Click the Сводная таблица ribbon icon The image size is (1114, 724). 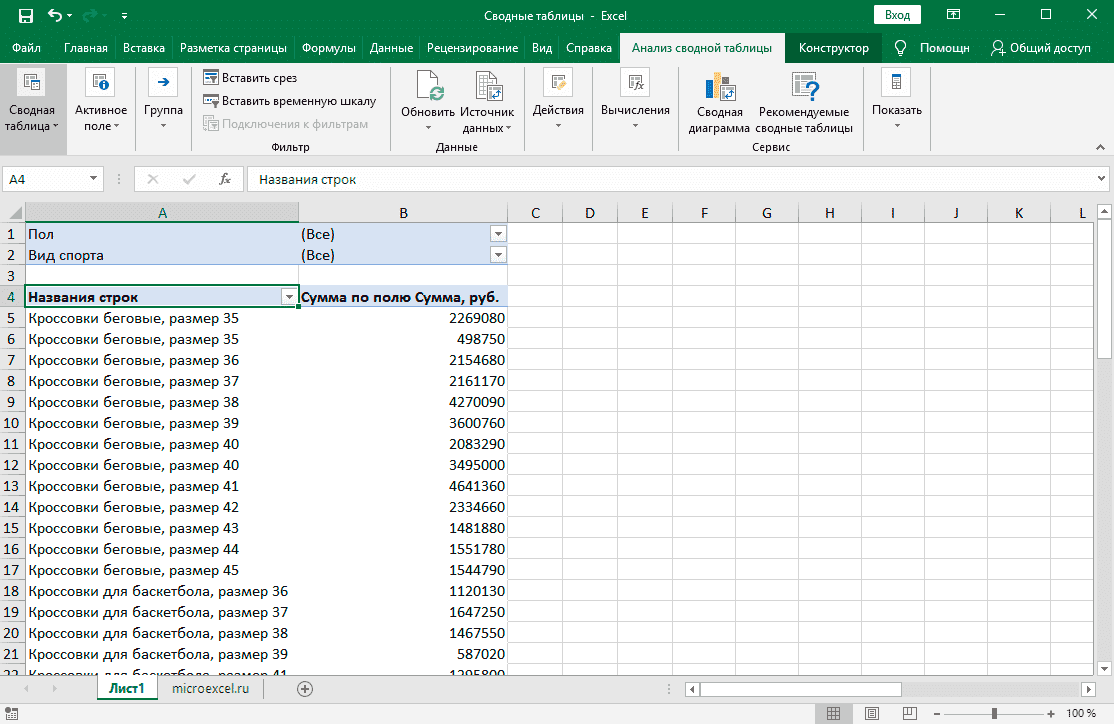30,84
